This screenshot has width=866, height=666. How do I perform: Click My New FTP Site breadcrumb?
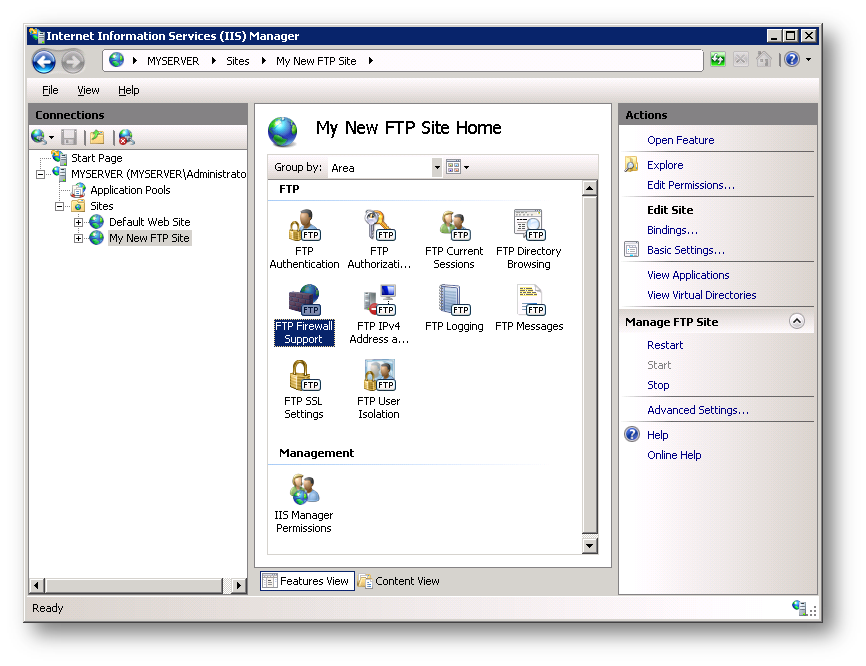coord(316,61)
